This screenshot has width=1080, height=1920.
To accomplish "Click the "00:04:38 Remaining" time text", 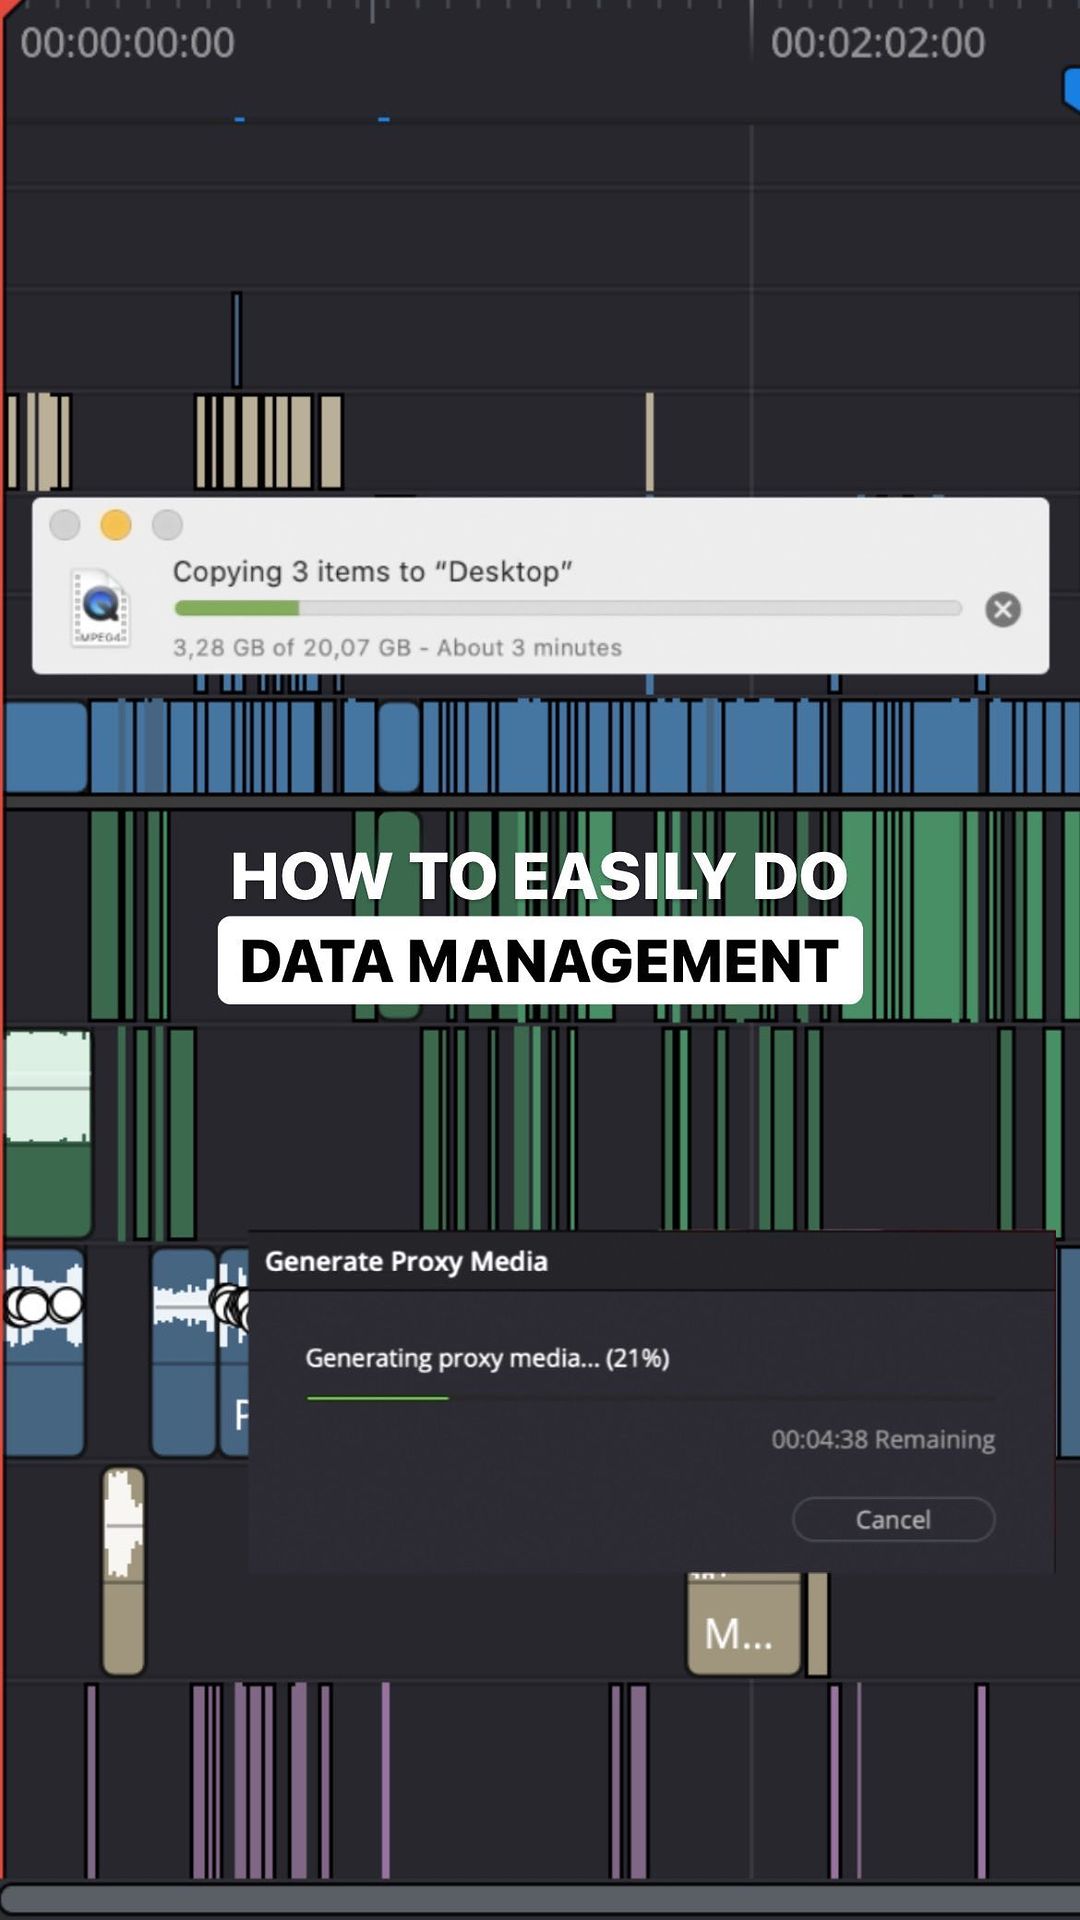I will [882, 1439].
